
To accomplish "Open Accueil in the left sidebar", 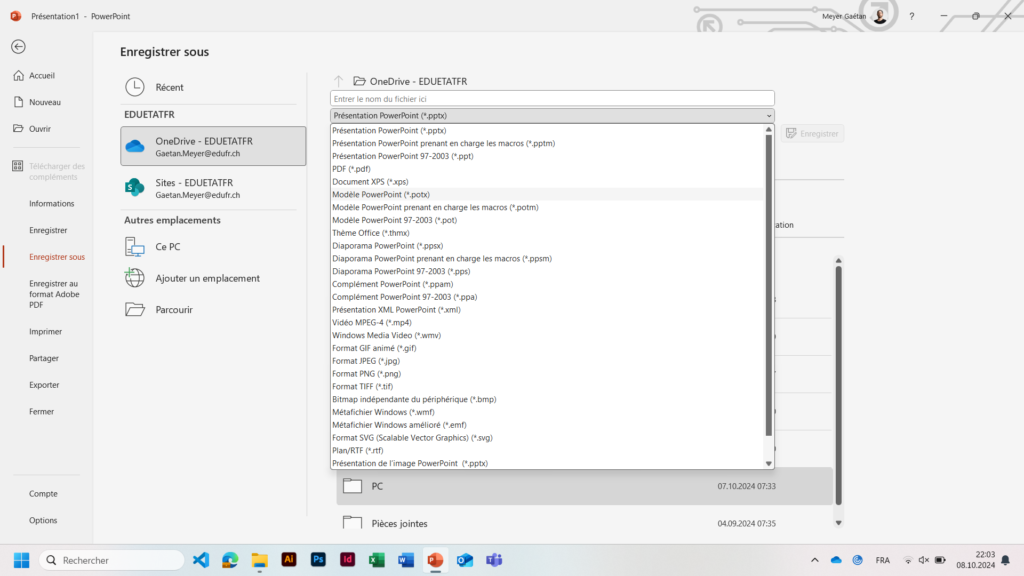I will pyautogui.click(x=42, y=76).
